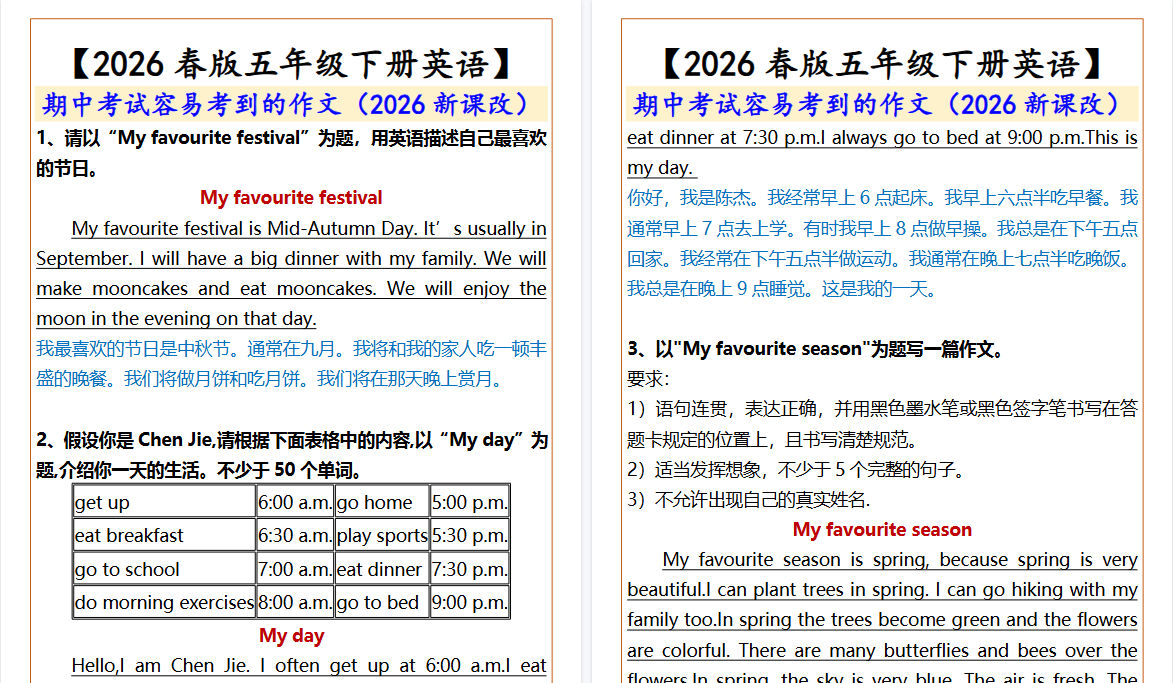Click the table cell 'eat breakfast'
The width and height of the screenshot is (1173, 683).
(164, 536)
